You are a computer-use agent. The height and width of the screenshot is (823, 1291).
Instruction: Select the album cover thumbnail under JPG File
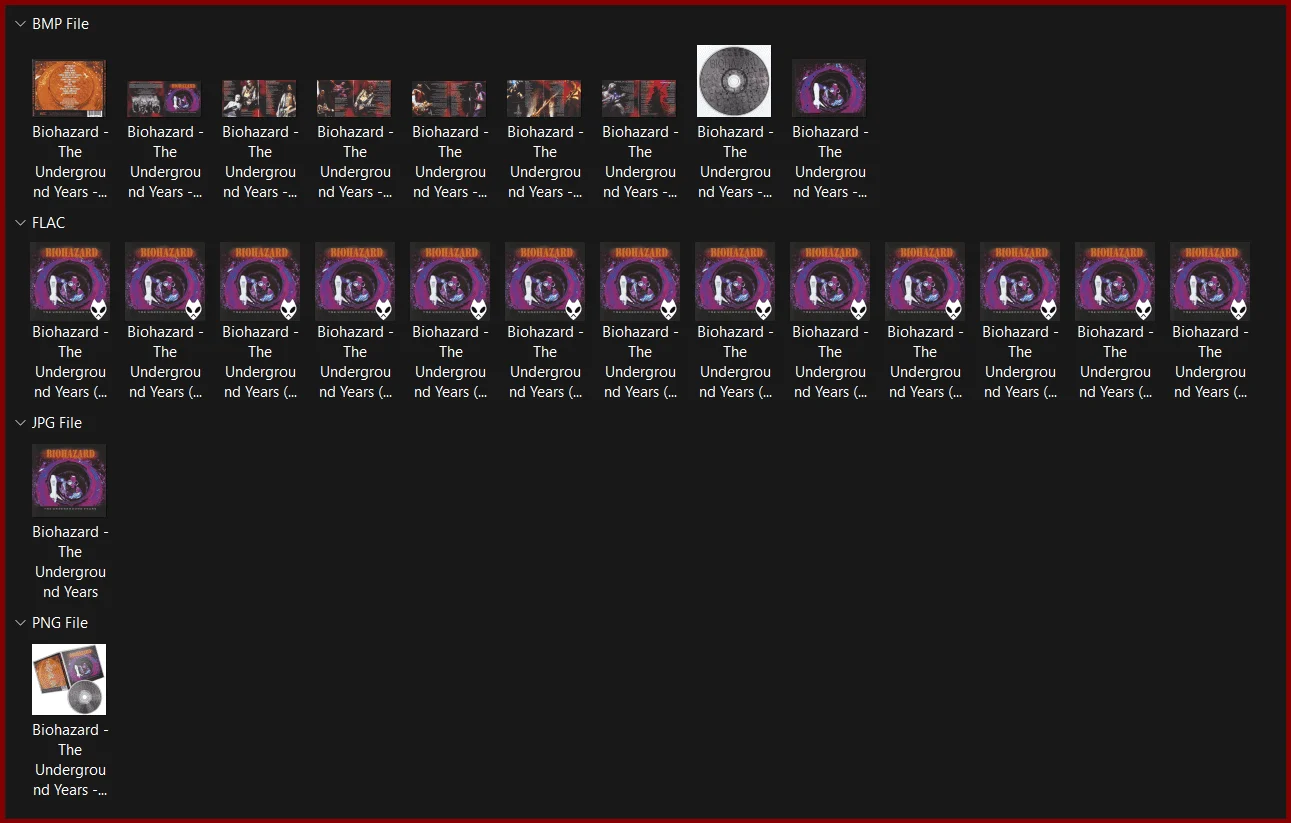(x=69, y=480)
